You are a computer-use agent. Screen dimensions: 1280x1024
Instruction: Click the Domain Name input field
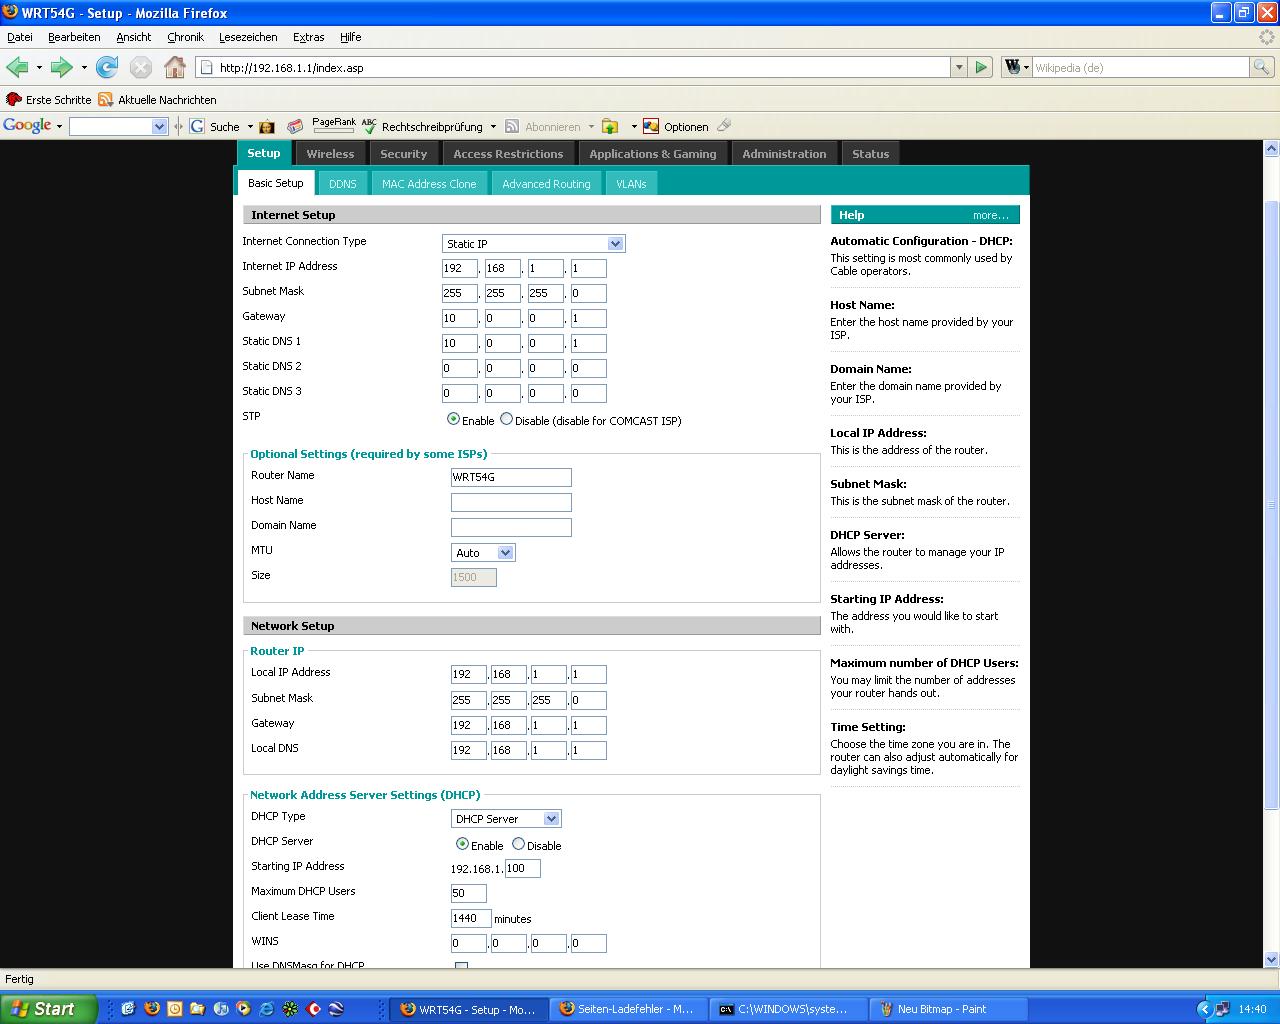tap(511, 527)
